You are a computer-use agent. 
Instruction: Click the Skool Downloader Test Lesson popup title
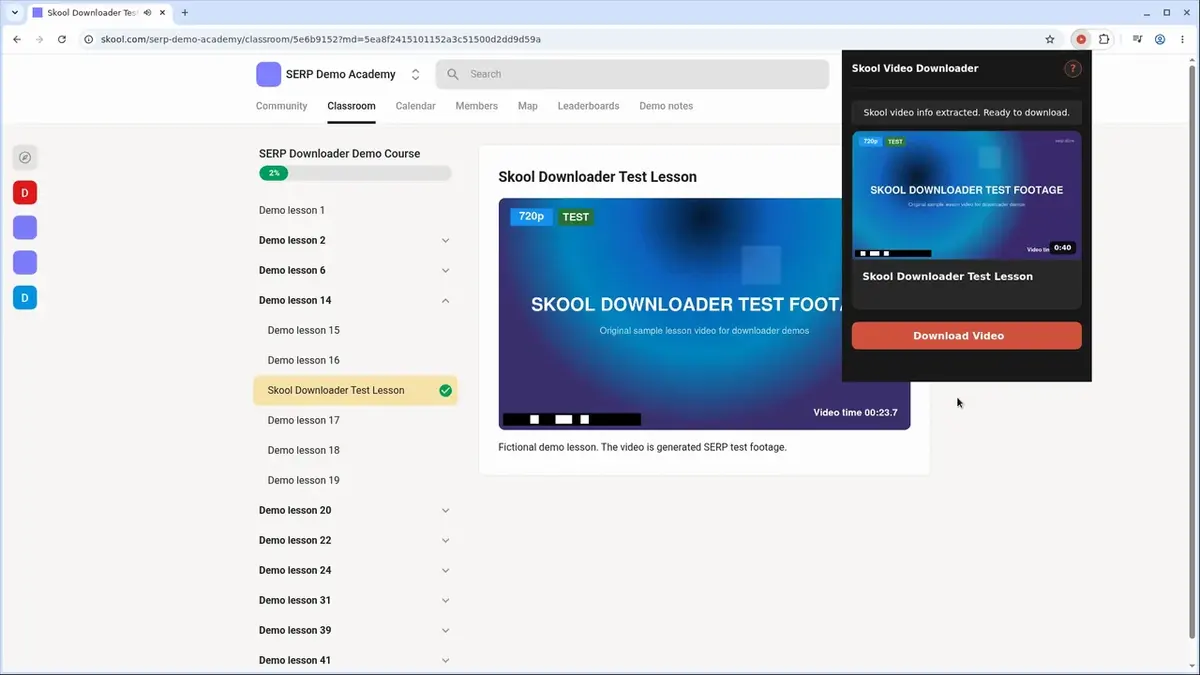(948, 276)
